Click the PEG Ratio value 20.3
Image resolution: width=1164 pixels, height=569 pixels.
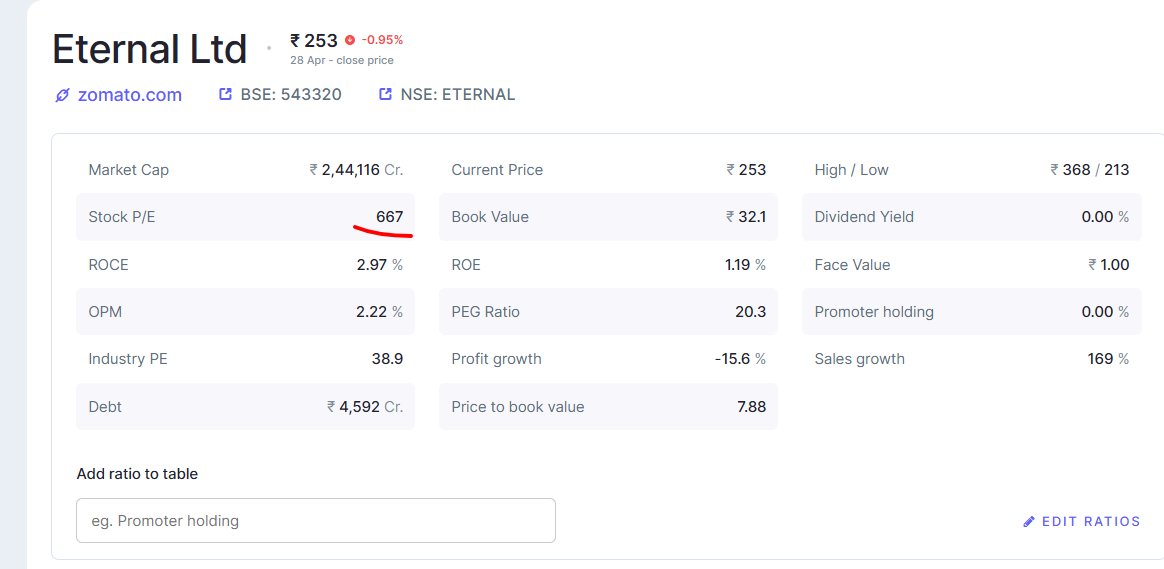[x=751, y=312]
